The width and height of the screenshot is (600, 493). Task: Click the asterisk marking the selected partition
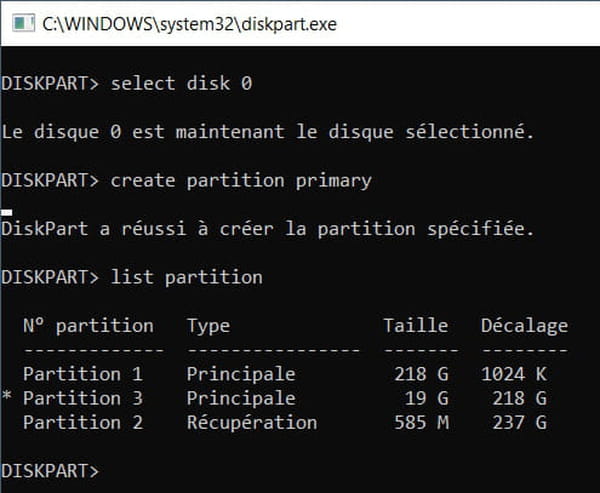(x=7, y=396)
